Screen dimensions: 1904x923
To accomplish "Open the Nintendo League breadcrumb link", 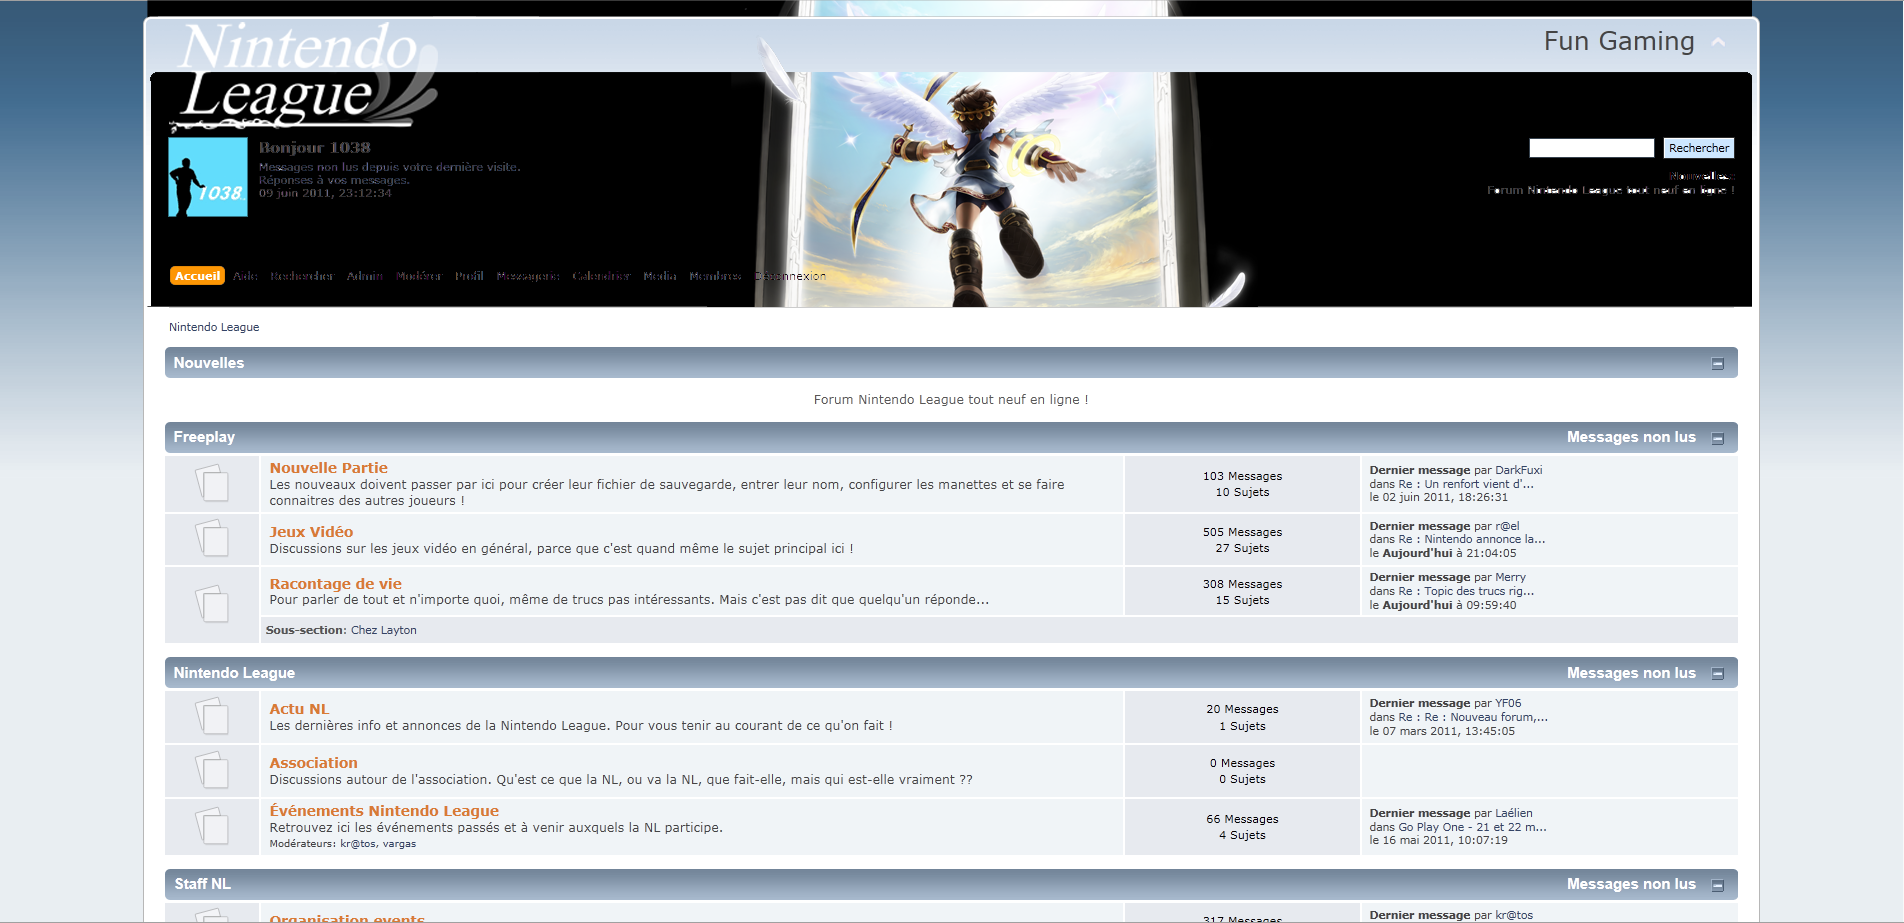I will (x=214, y=327).
